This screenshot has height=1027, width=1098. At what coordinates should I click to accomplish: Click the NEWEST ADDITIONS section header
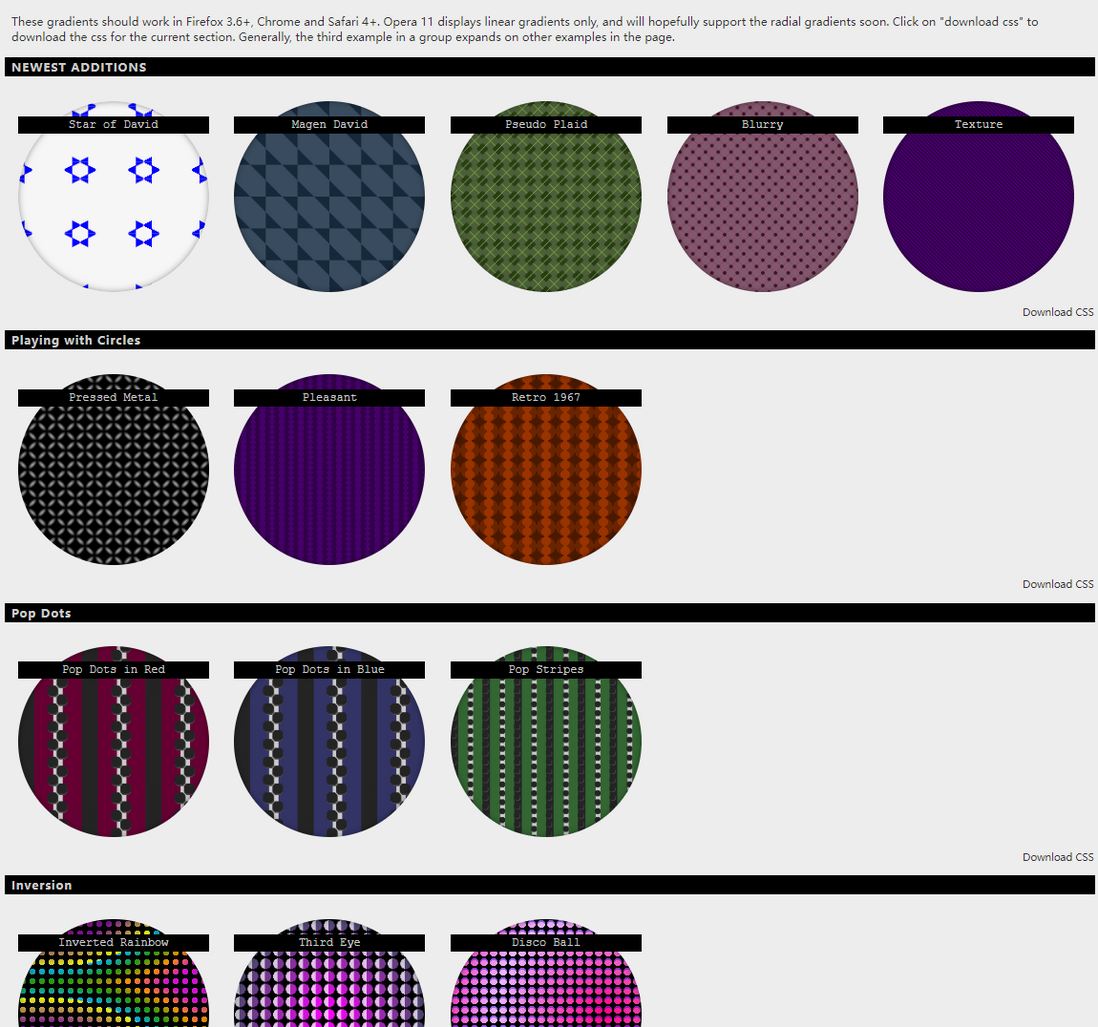550,67
